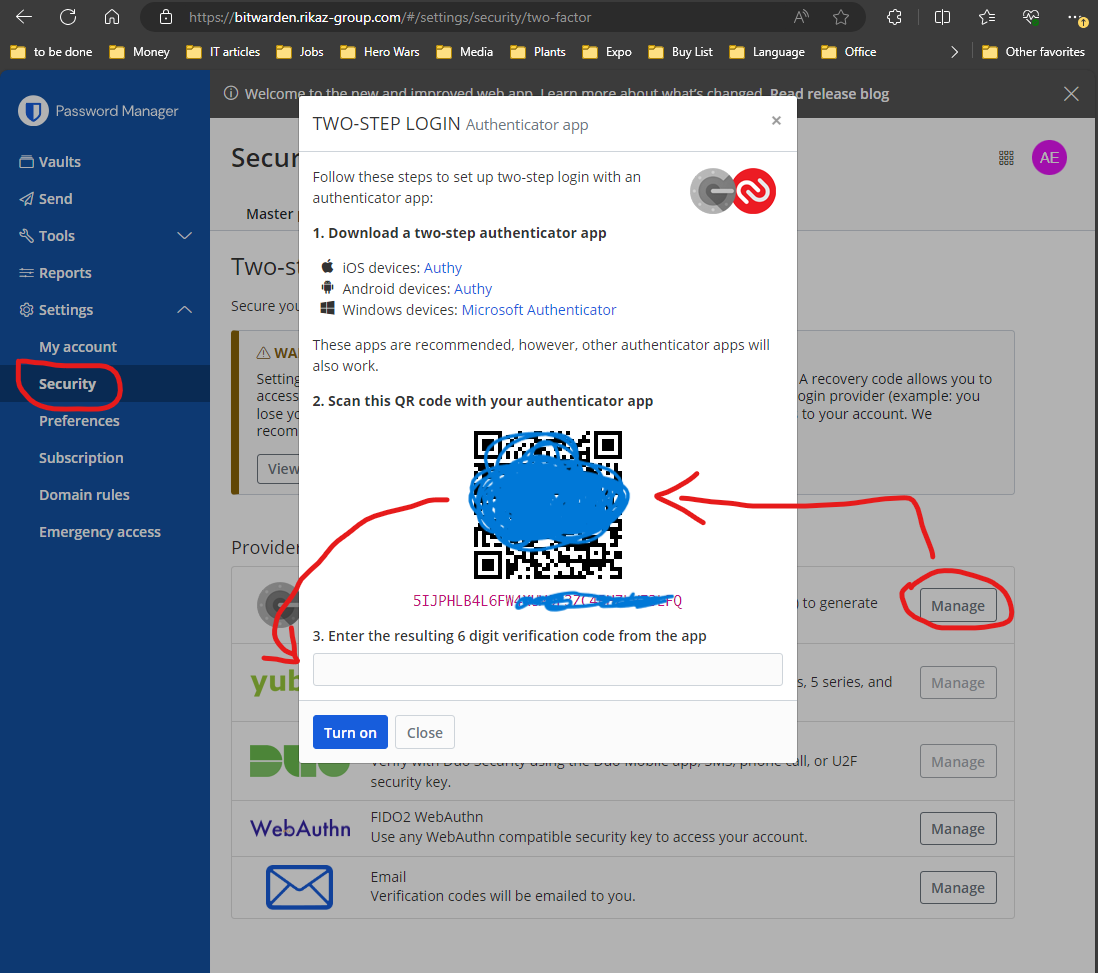Click Manage for the YubiKey provider
This screenshot has width=1098, height=973.
[x=958, y=683]
